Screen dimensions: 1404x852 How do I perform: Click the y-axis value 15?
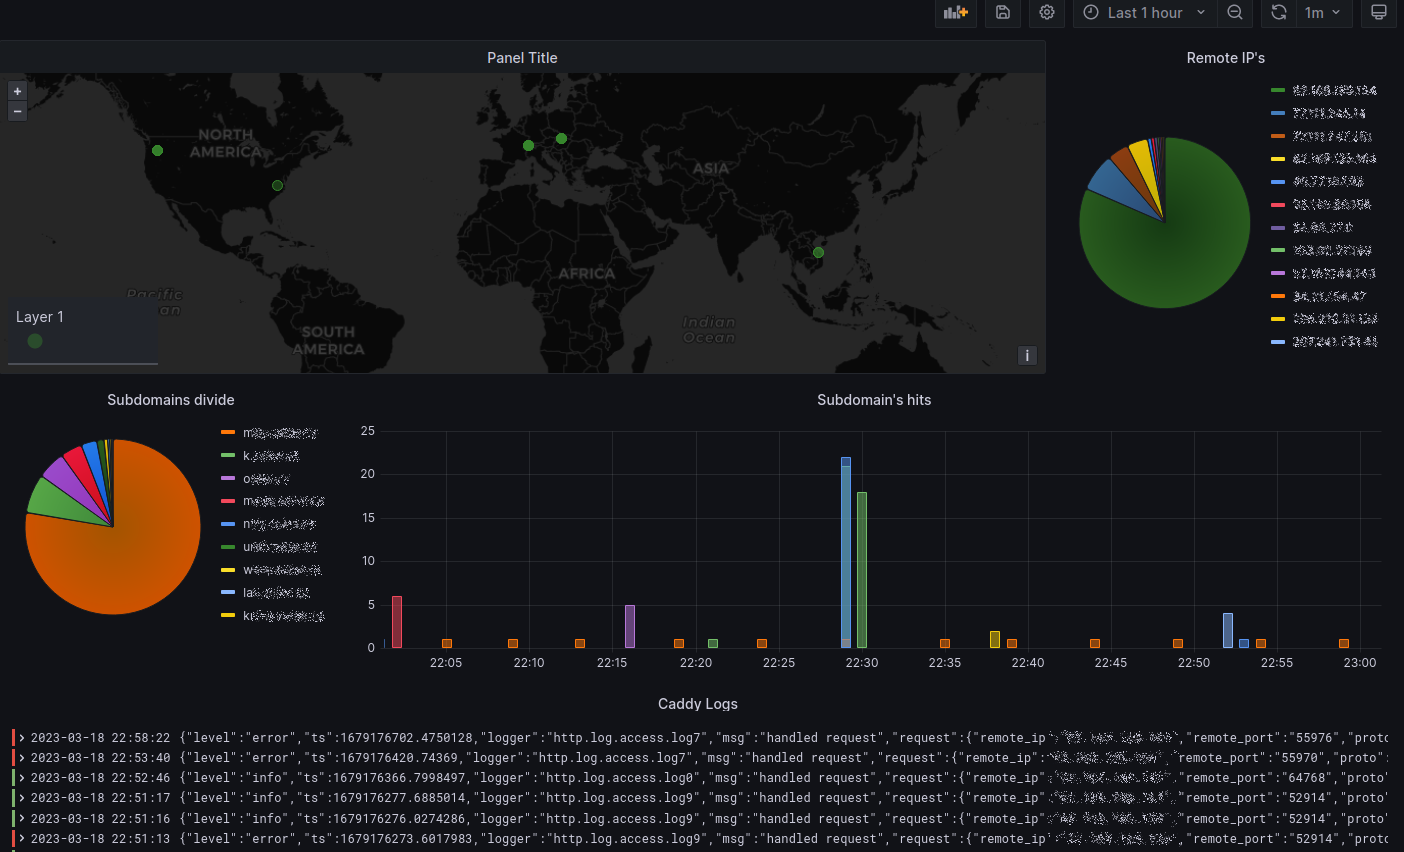pyautogui.click(x=368, y=518)
